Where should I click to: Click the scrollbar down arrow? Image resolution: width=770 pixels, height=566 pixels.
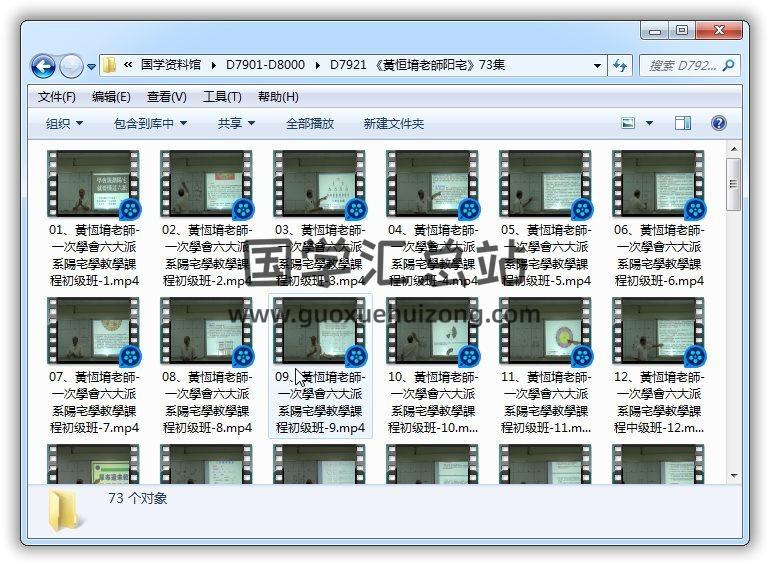click(734, 476)
